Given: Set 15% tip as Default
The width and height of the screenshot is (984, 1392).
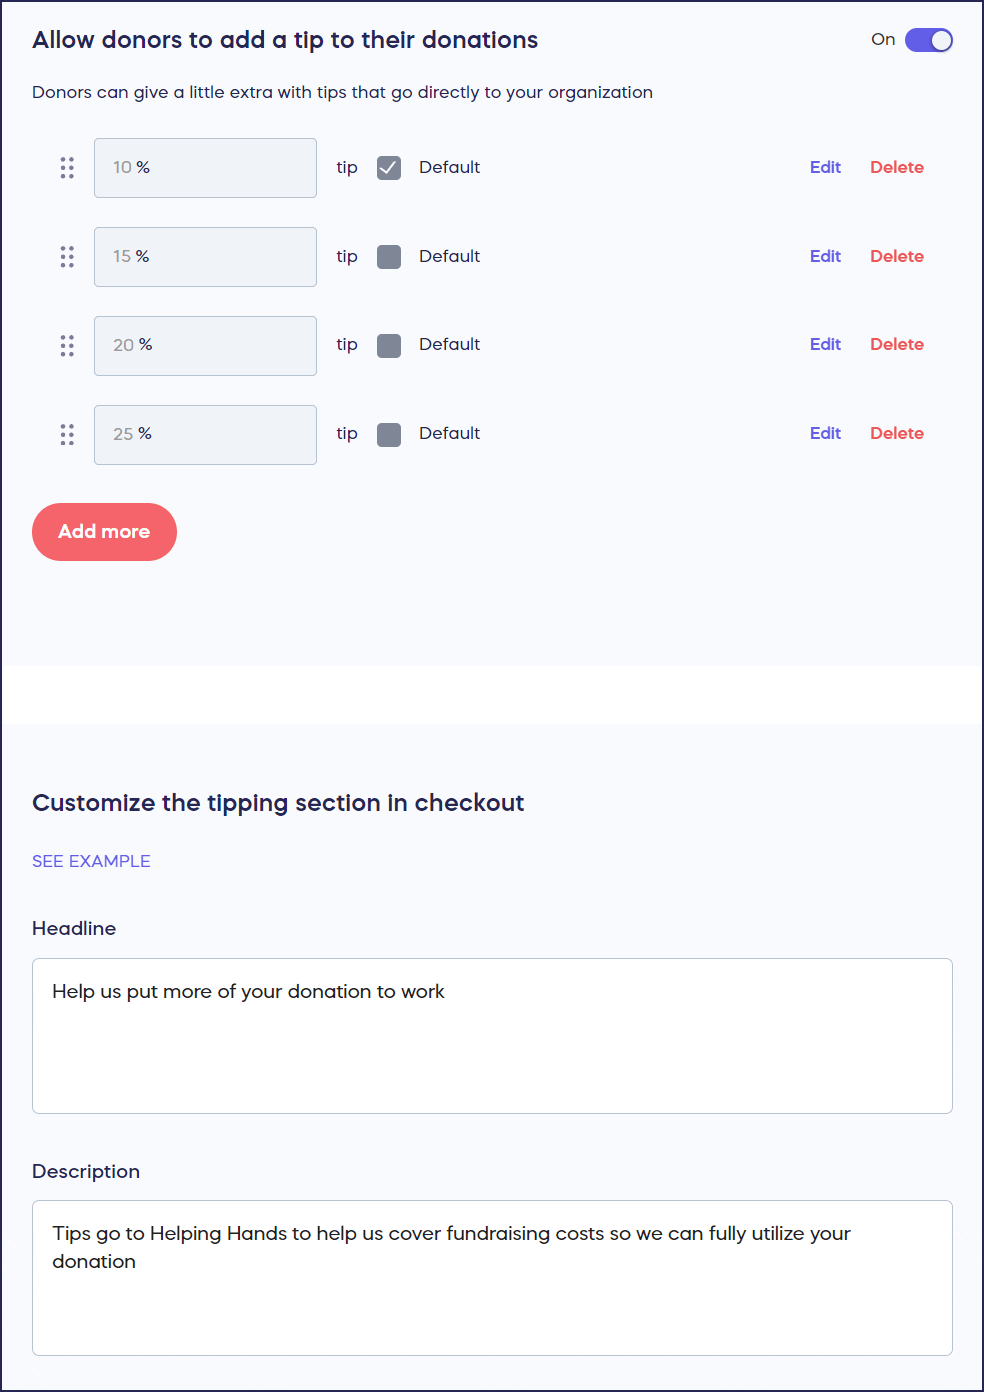Looking at the screenshot, I should coord(389,257).
